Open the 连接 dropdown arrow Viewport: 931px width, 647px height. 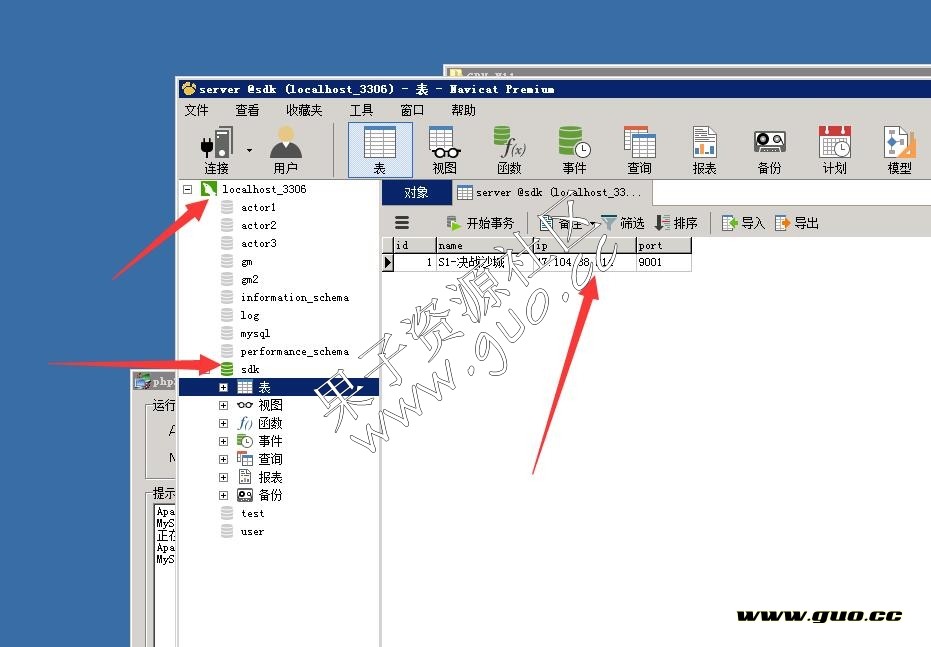pos(249,151)
